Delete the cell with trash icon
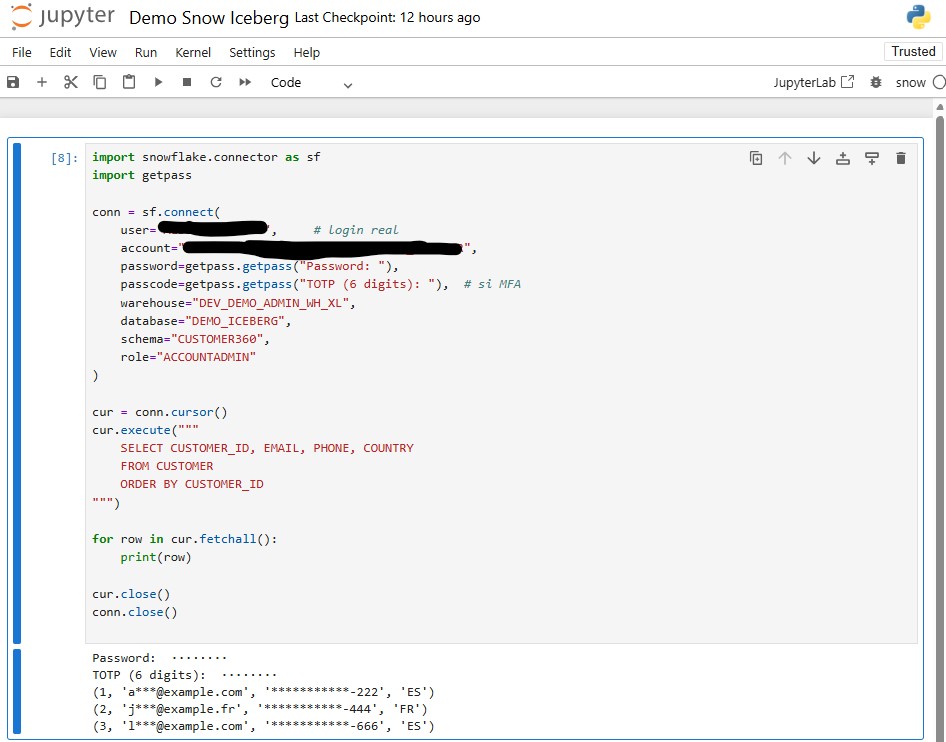This screenshot has height=742, width=946. tap(901, 158)
